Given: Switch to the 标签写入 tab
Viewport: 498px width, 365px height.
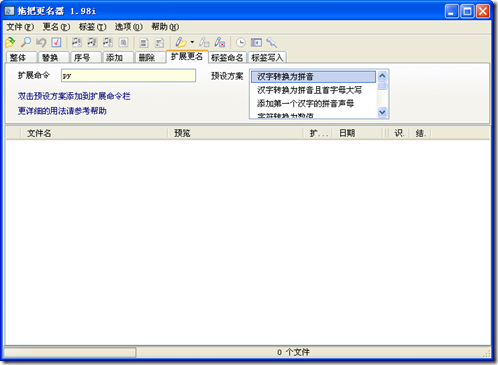Looking at the screenshot, I should 267,58.
